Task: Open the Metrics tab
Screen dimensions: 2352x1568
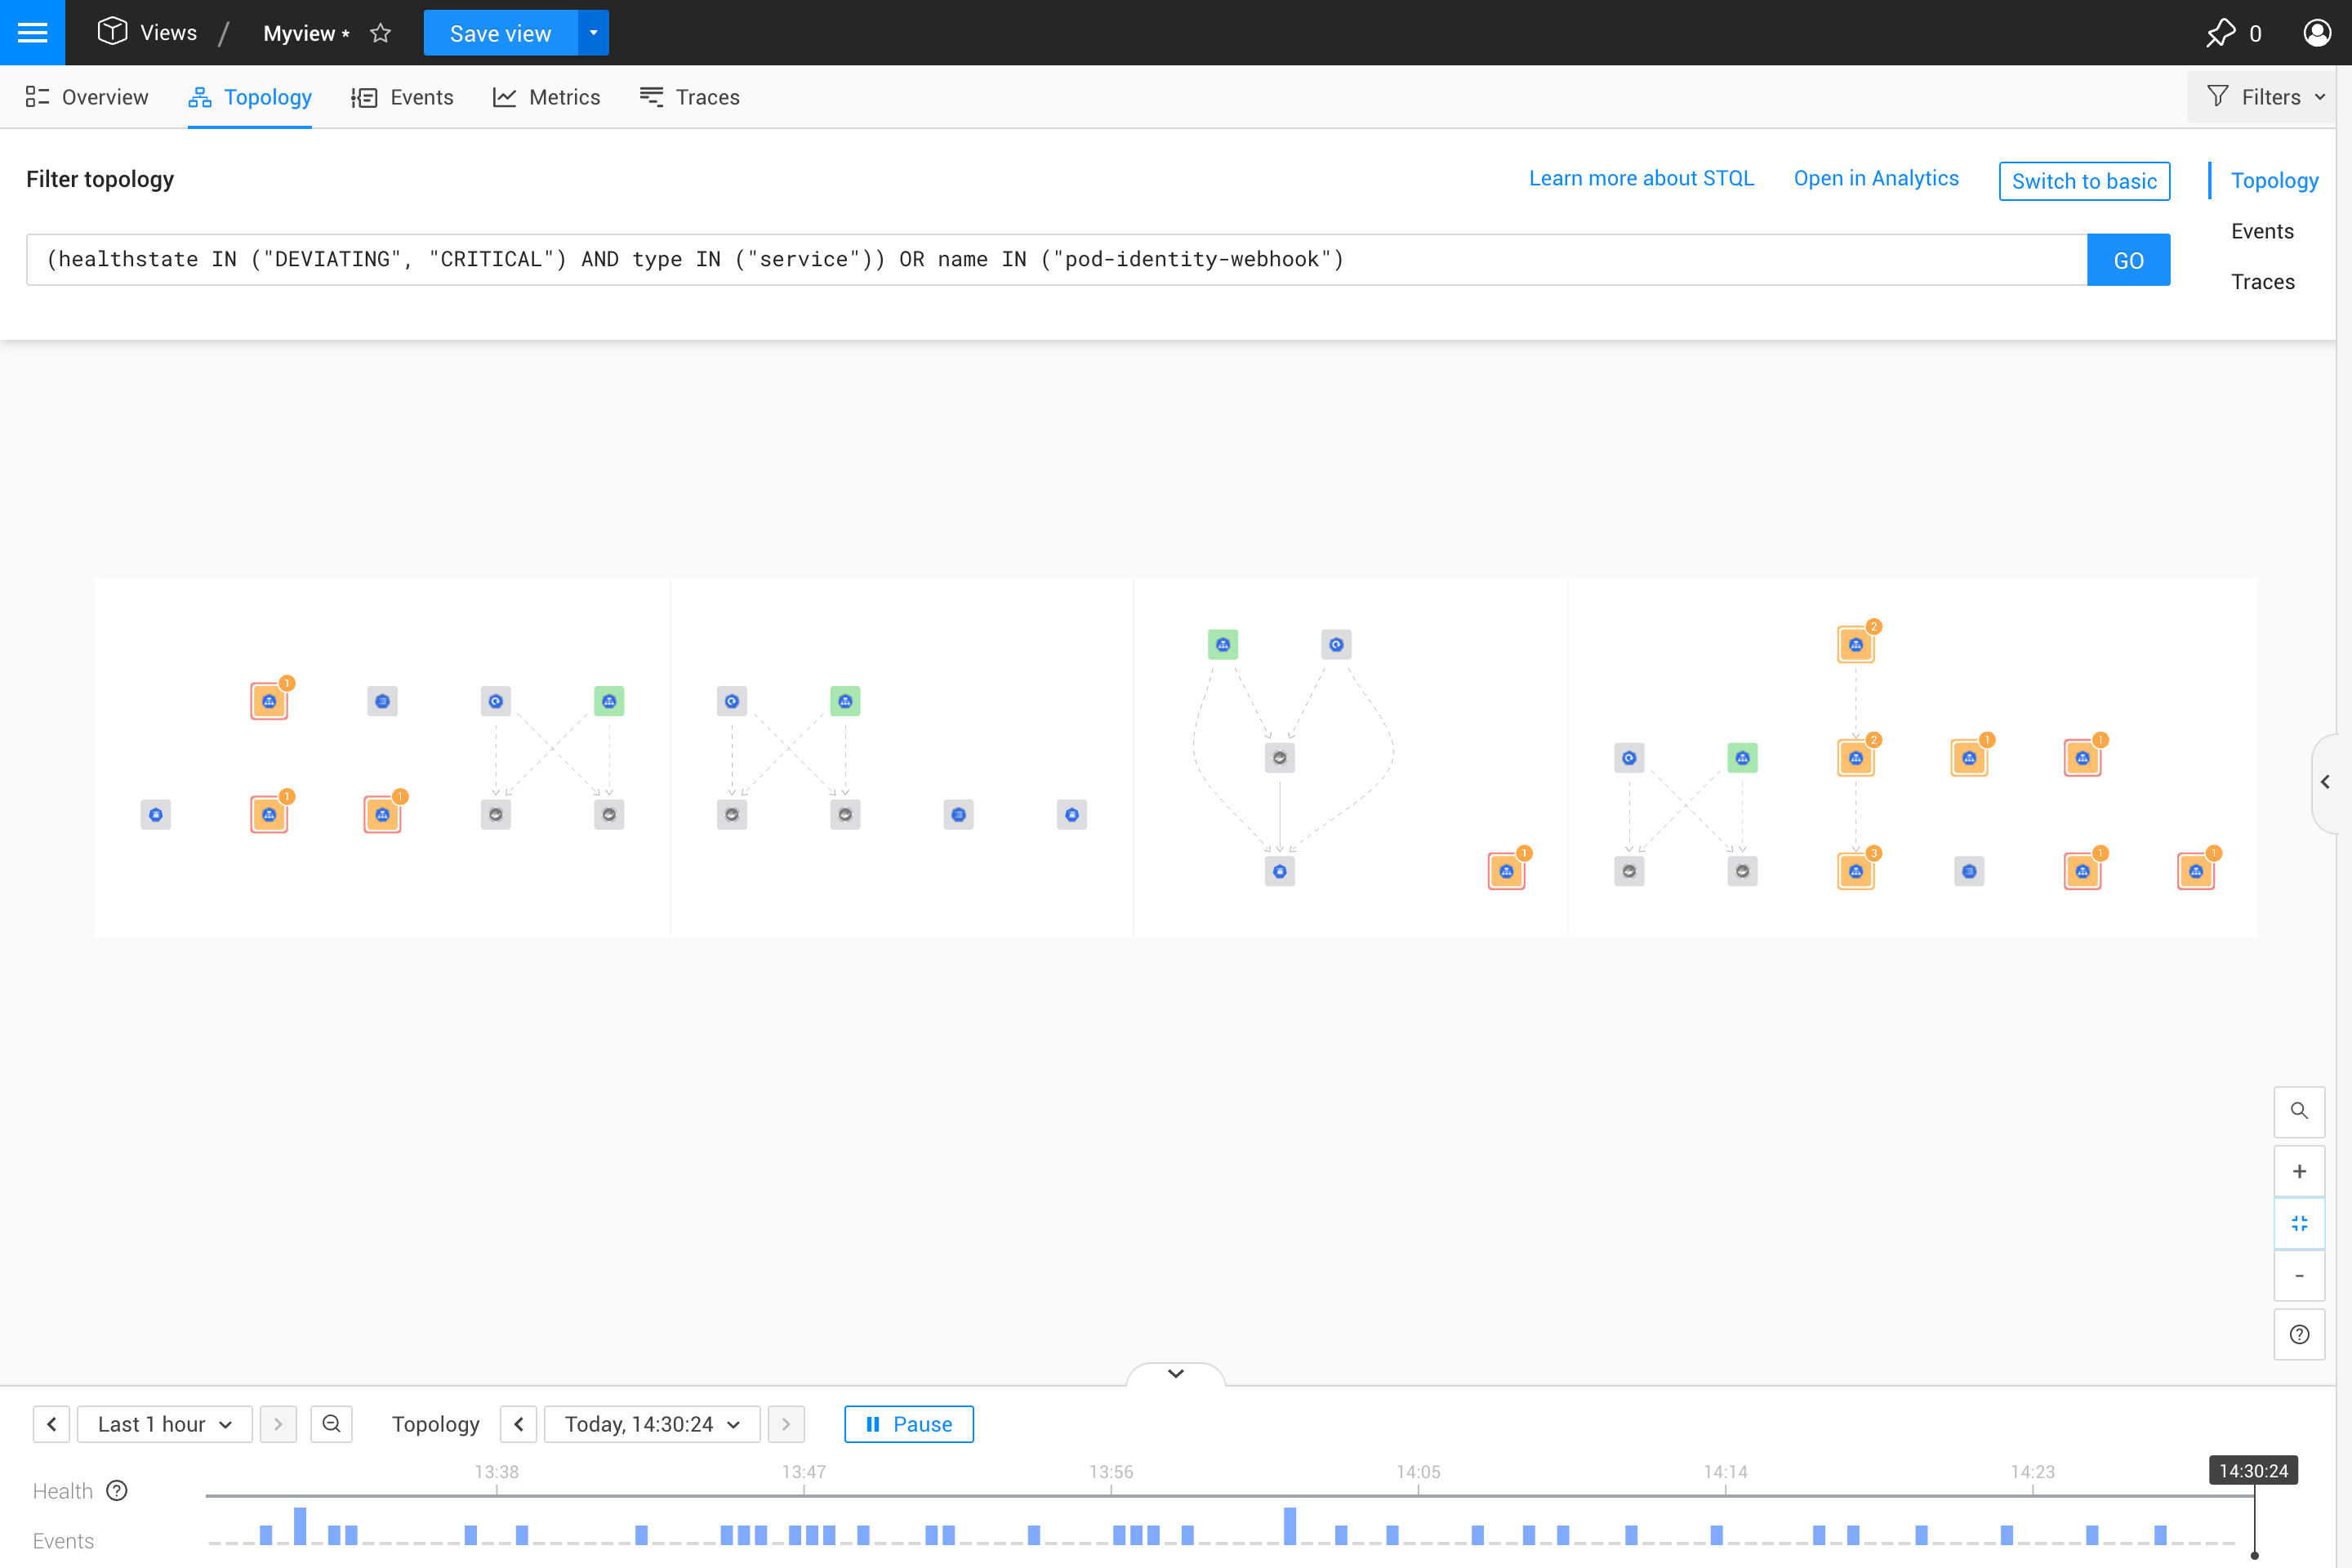Action: tap(546, 97)
